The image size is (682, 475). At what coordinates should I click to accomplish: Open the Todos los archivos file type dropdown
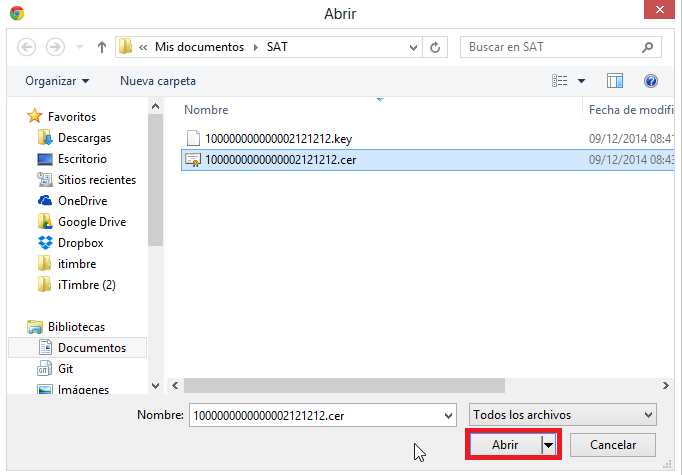[x=563, y=414]
